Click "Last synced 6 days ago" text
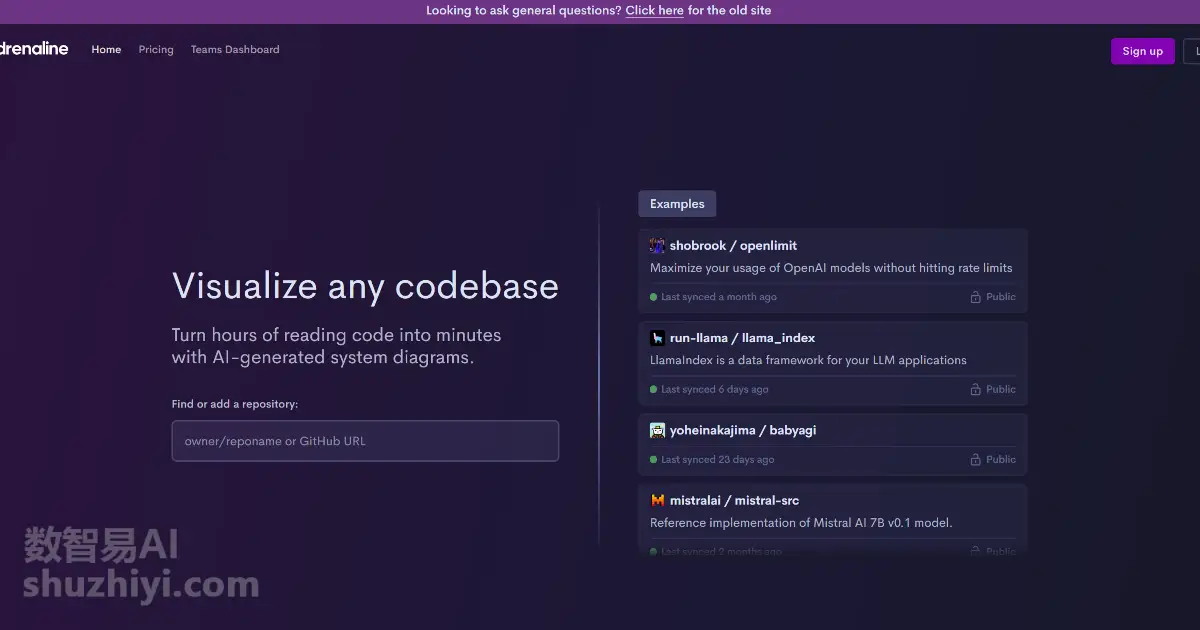Image resolution: width=1200 pixels, height=630 pixels. click(715, 389)
